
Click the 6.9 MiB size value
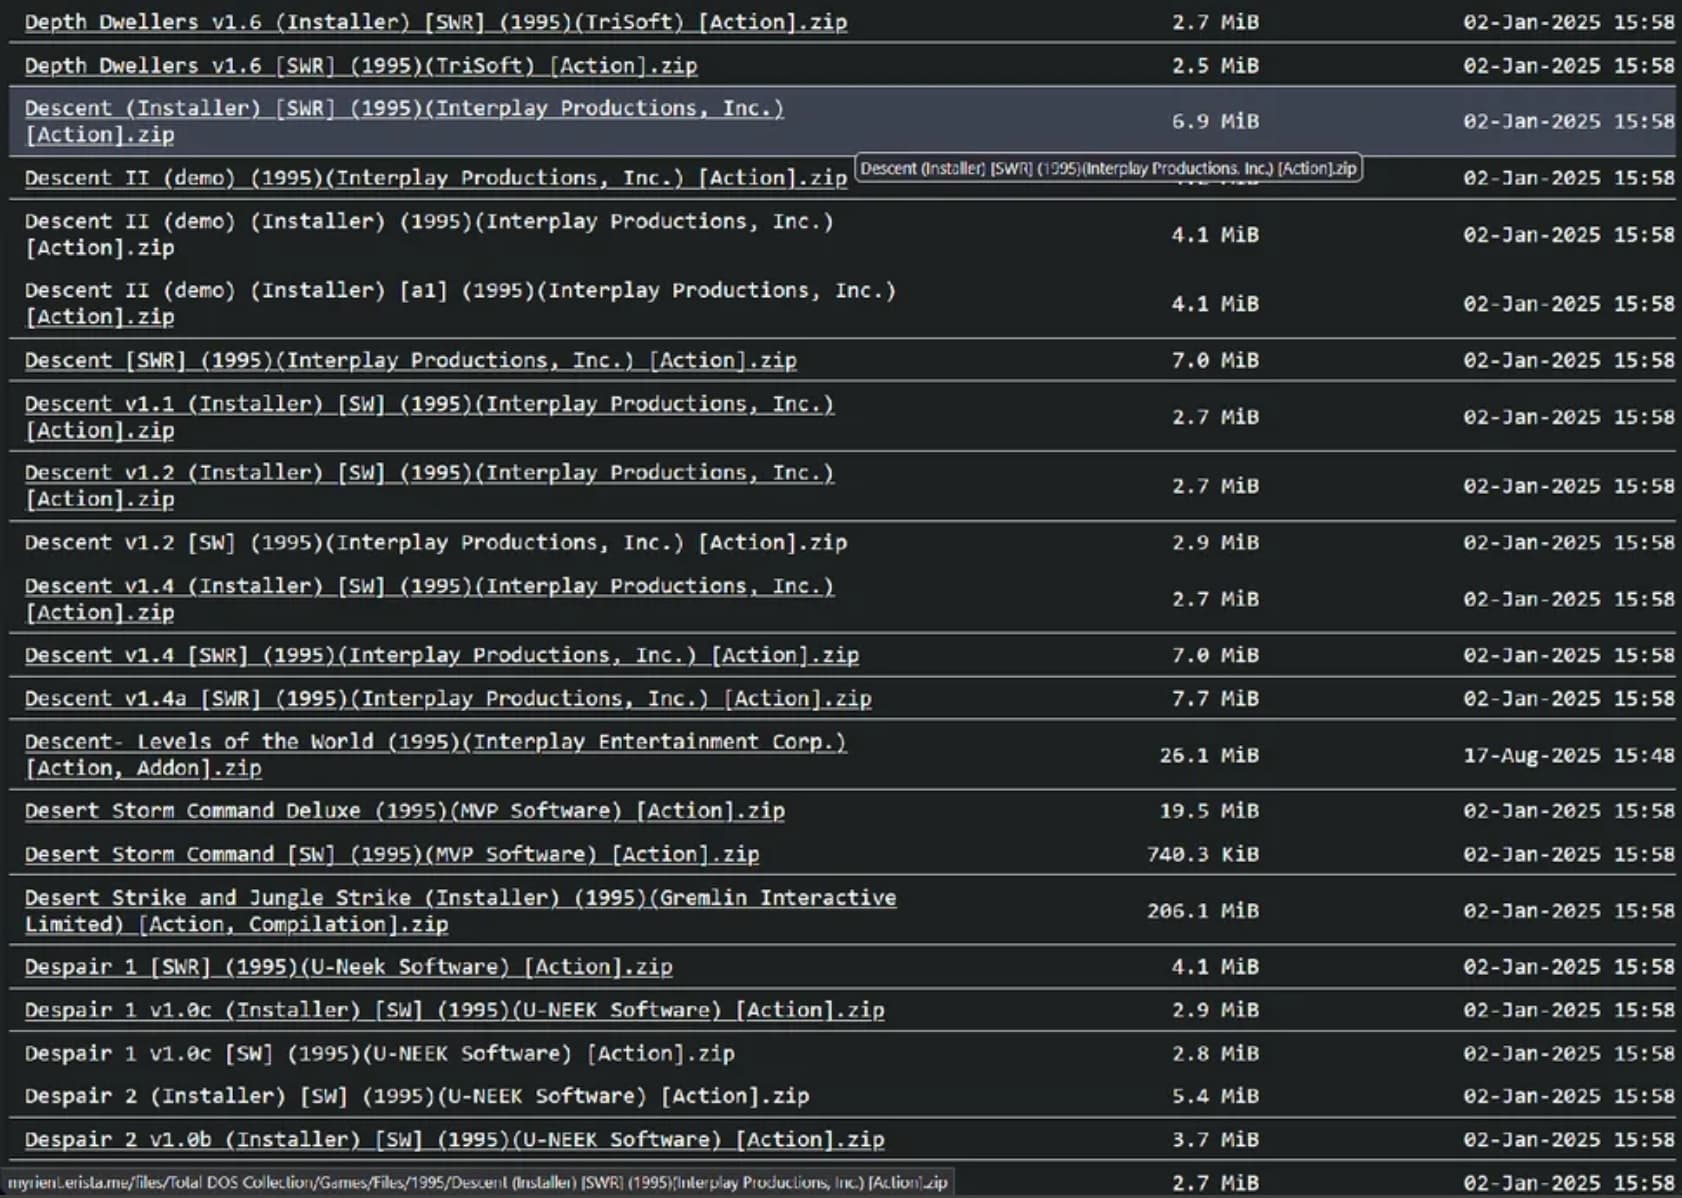(1215, 121)
